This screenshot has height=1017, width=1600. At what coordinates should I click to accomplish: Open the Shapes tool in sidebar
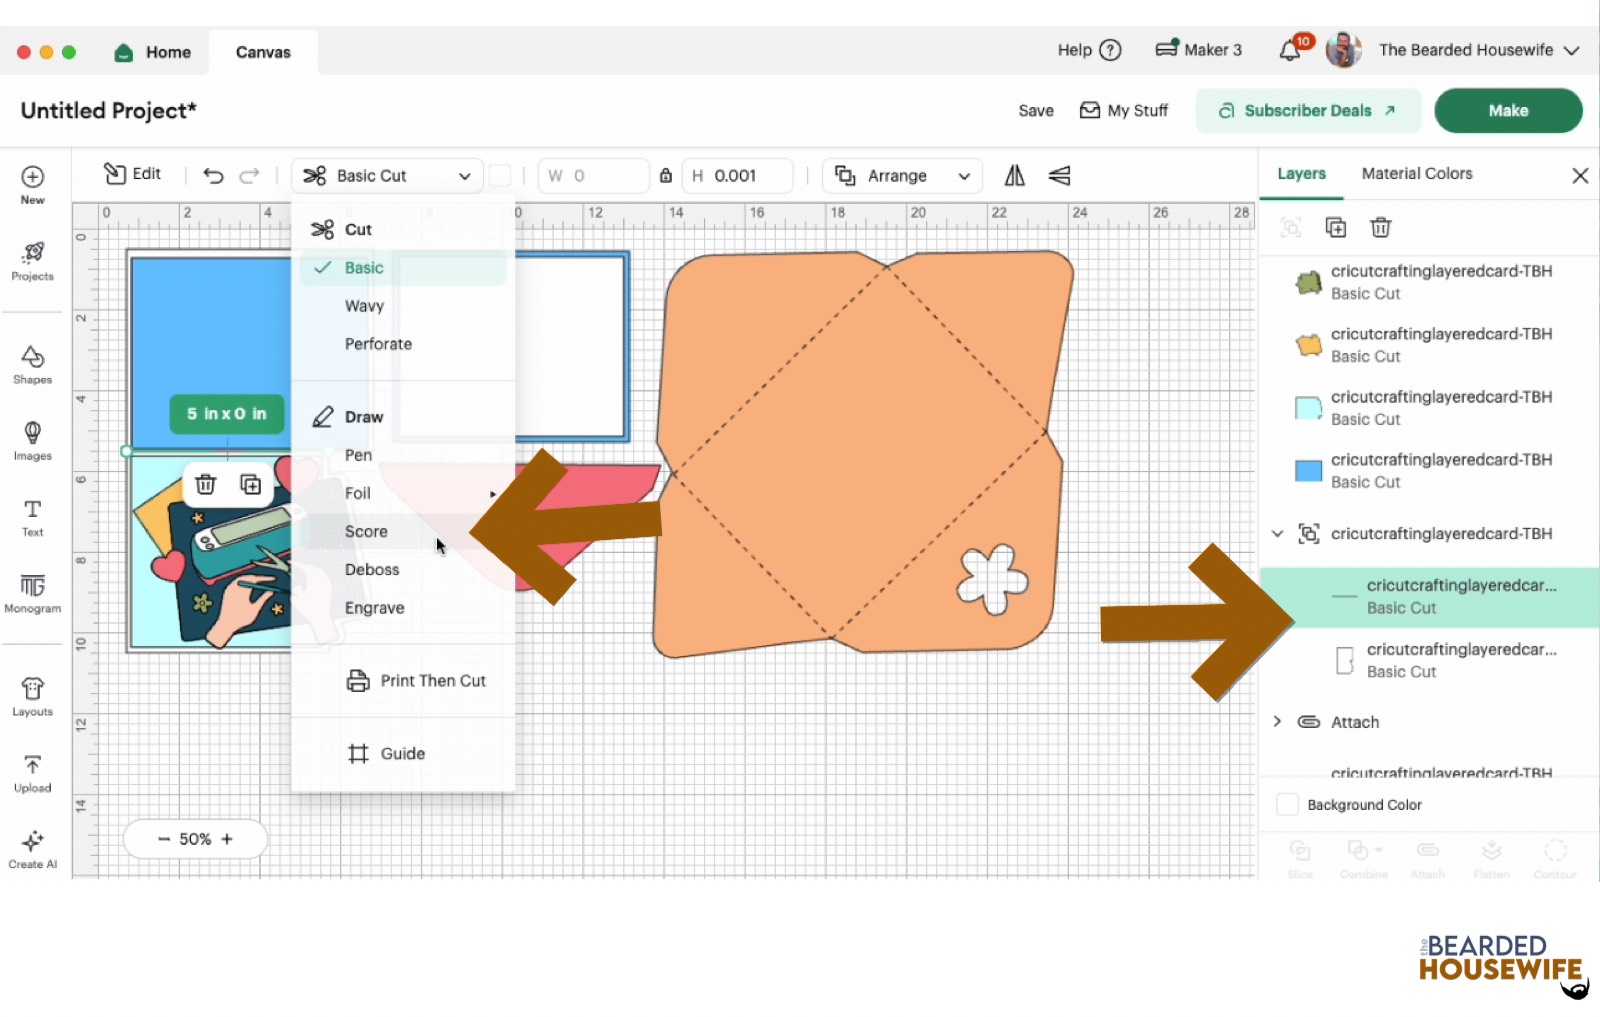point(32,364)
